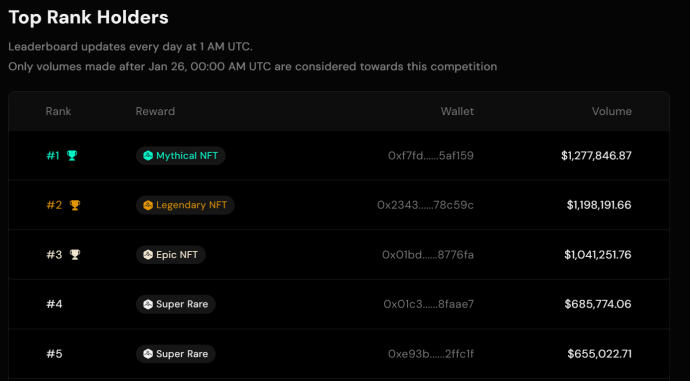The image size is (690, 381).
Task: Open wallet 0xe93b......2ffc1f
Action: [431, 354]
